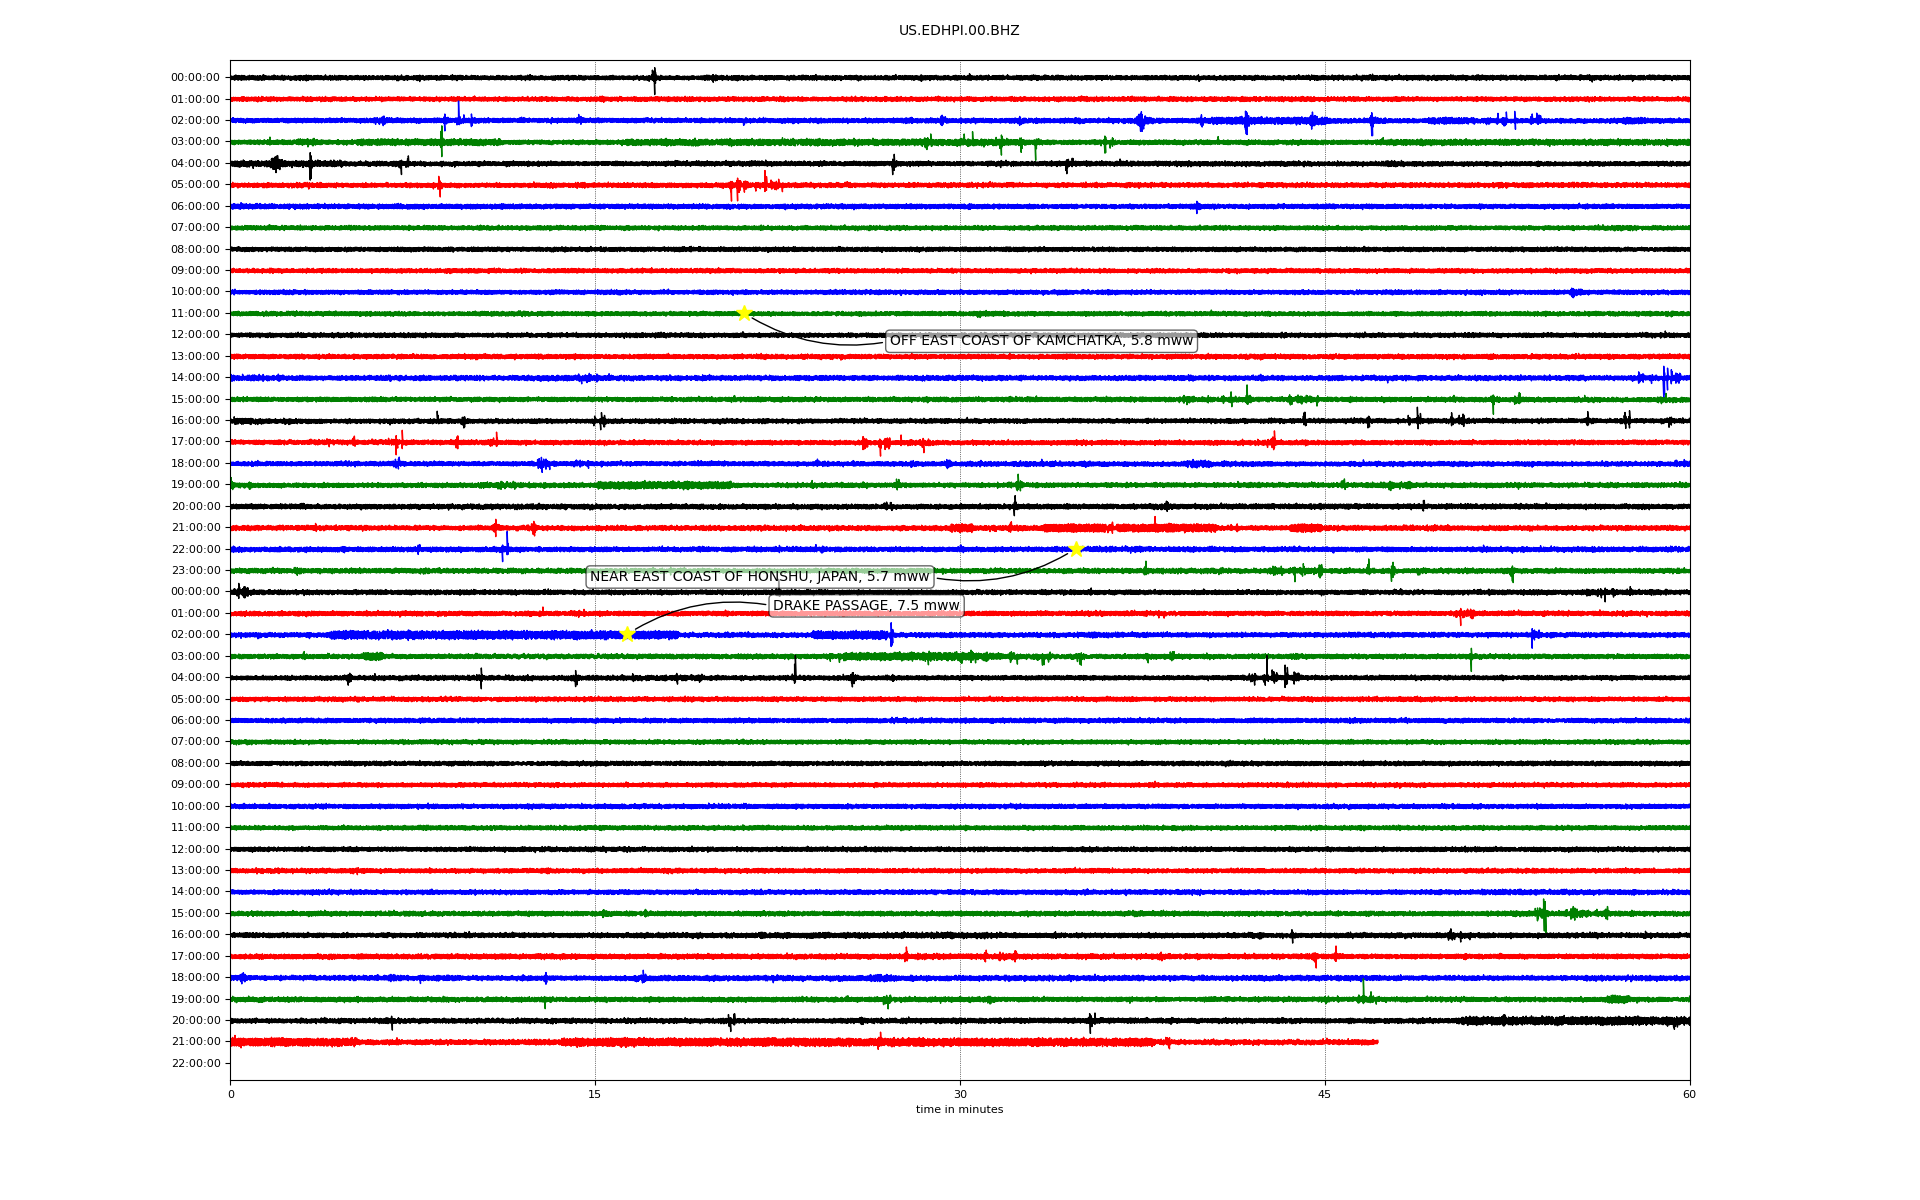Viewport: 1920px width, 1200px height.
Task: Click the 01:00:00 label directly above the Drake Passage row
Action: tap(195, 614)
